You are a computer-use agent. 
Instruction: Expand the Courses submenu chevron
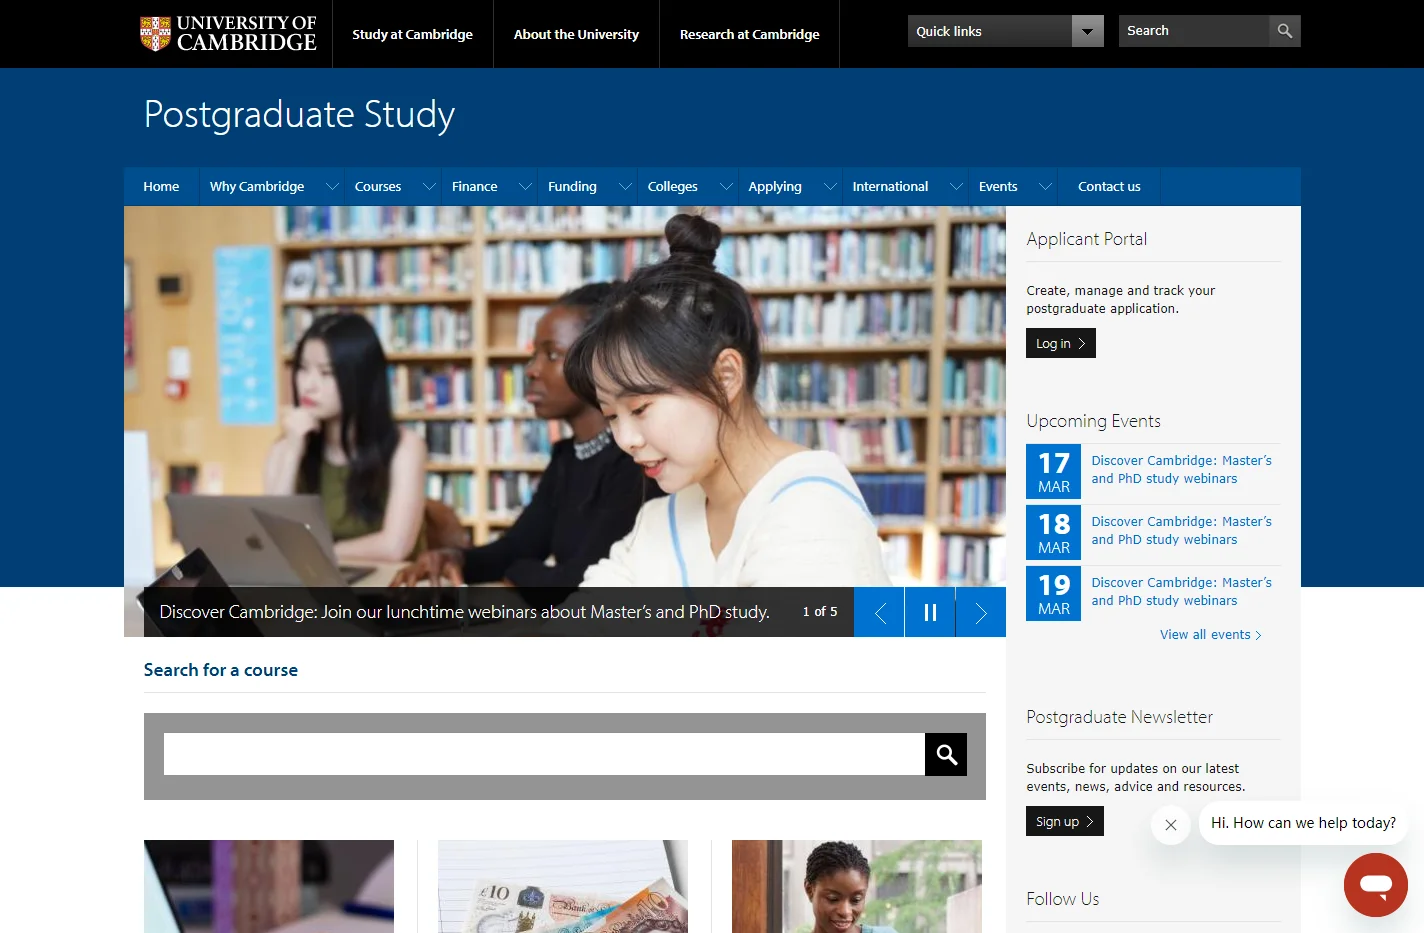(429, 186)
